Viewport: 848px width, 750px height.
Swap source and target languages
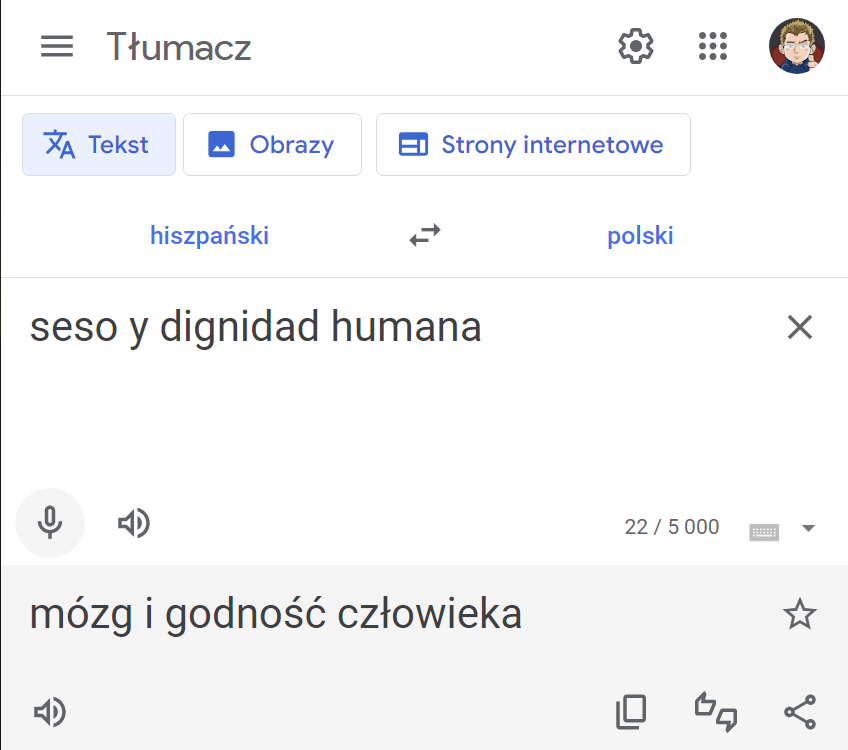[425, 236]
